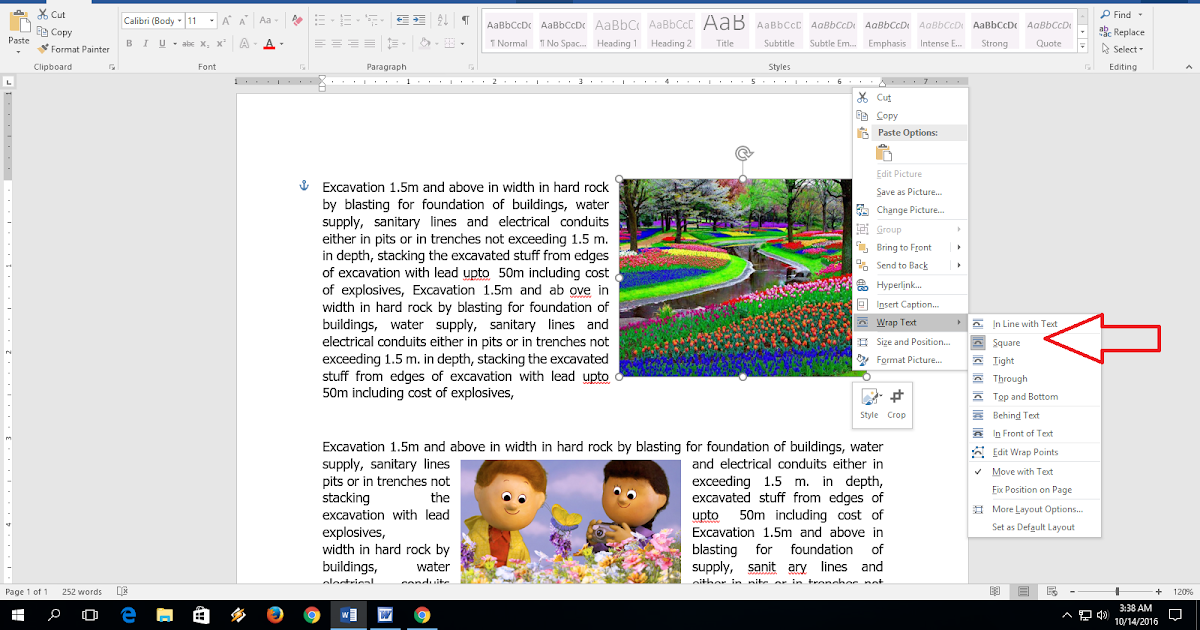Image resolution: width=1200 pixels, height=630 pixels.
Task: Click the zoom slider in status bar
Action: 1117,592
